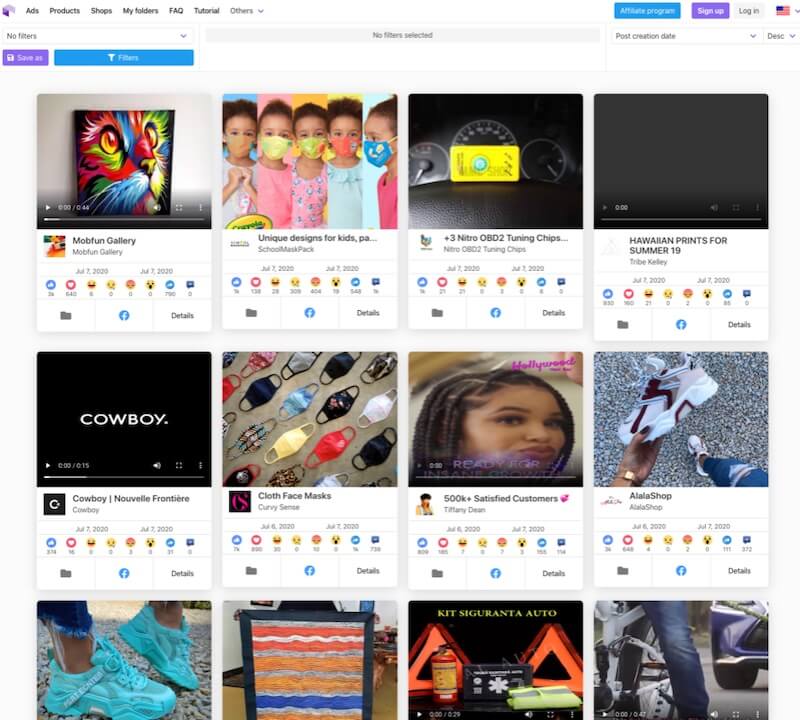Enter fullscreen on Cowboy video
800x720 pixels.
(x=179, y=465)
